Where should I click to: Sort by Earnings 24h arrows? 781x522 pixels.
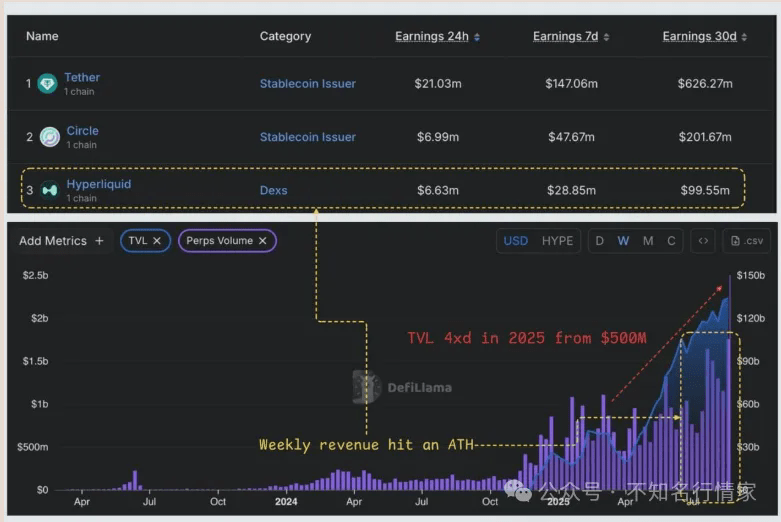pyautogui.click(x=477, y=37)
